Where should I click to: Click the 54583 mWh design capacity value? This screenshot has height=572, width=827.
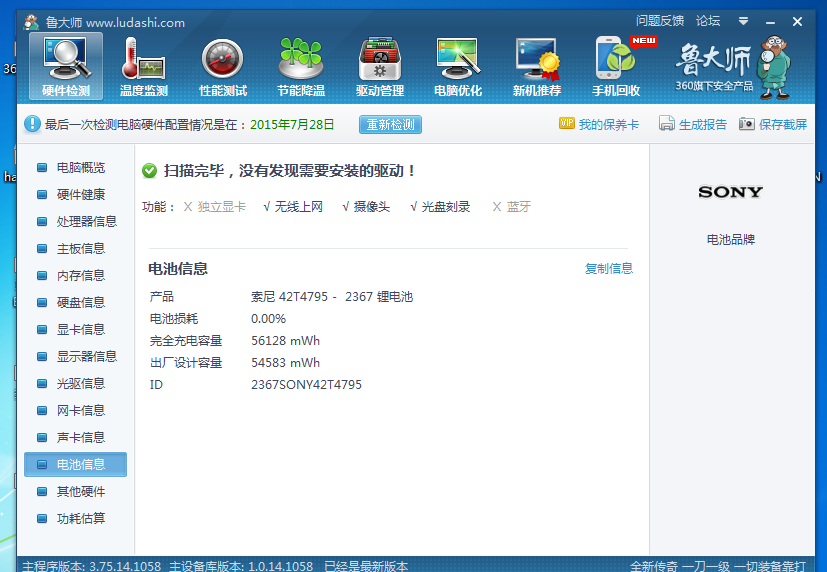tap(285, 363)
